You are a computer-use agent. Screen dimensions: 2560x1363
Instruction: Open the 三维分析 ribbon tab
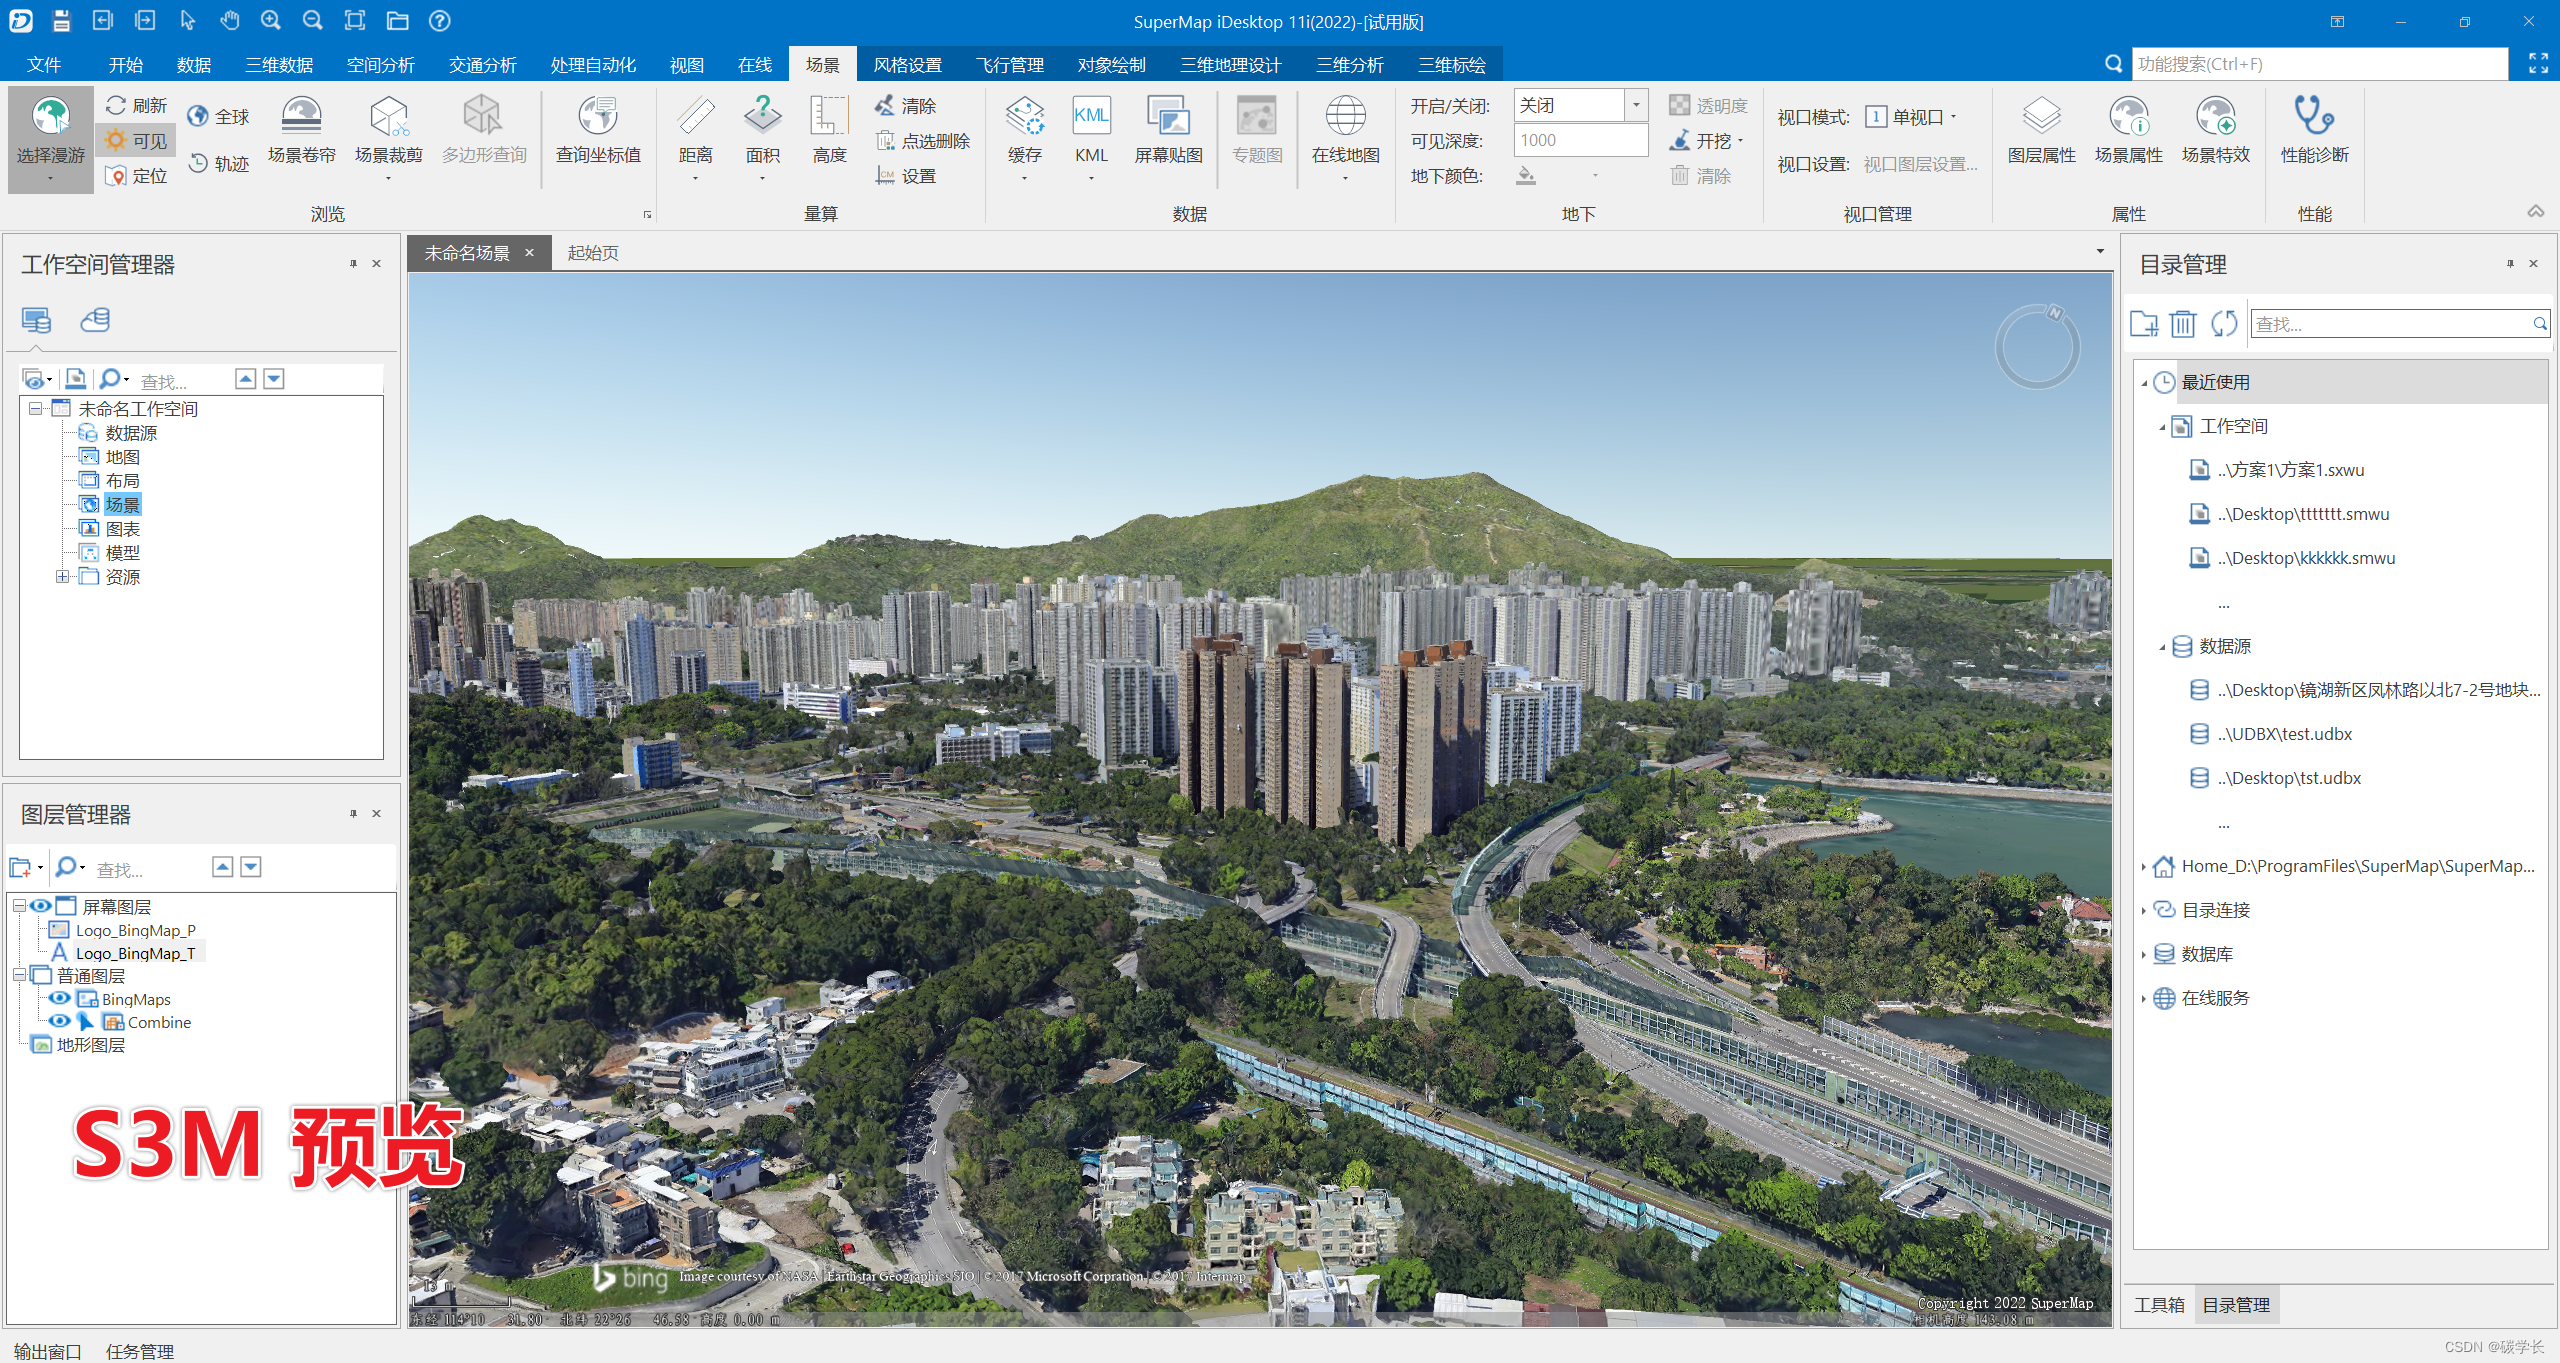click(1350, 64)
